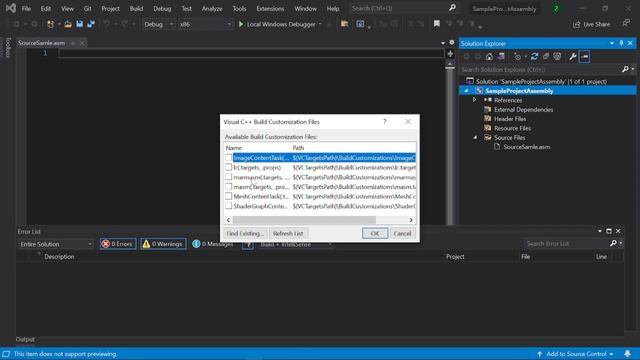Collapse the SampleProjectAssembly project node
Viewport: 640px width, 360px height.
click(x=466, y=91)
